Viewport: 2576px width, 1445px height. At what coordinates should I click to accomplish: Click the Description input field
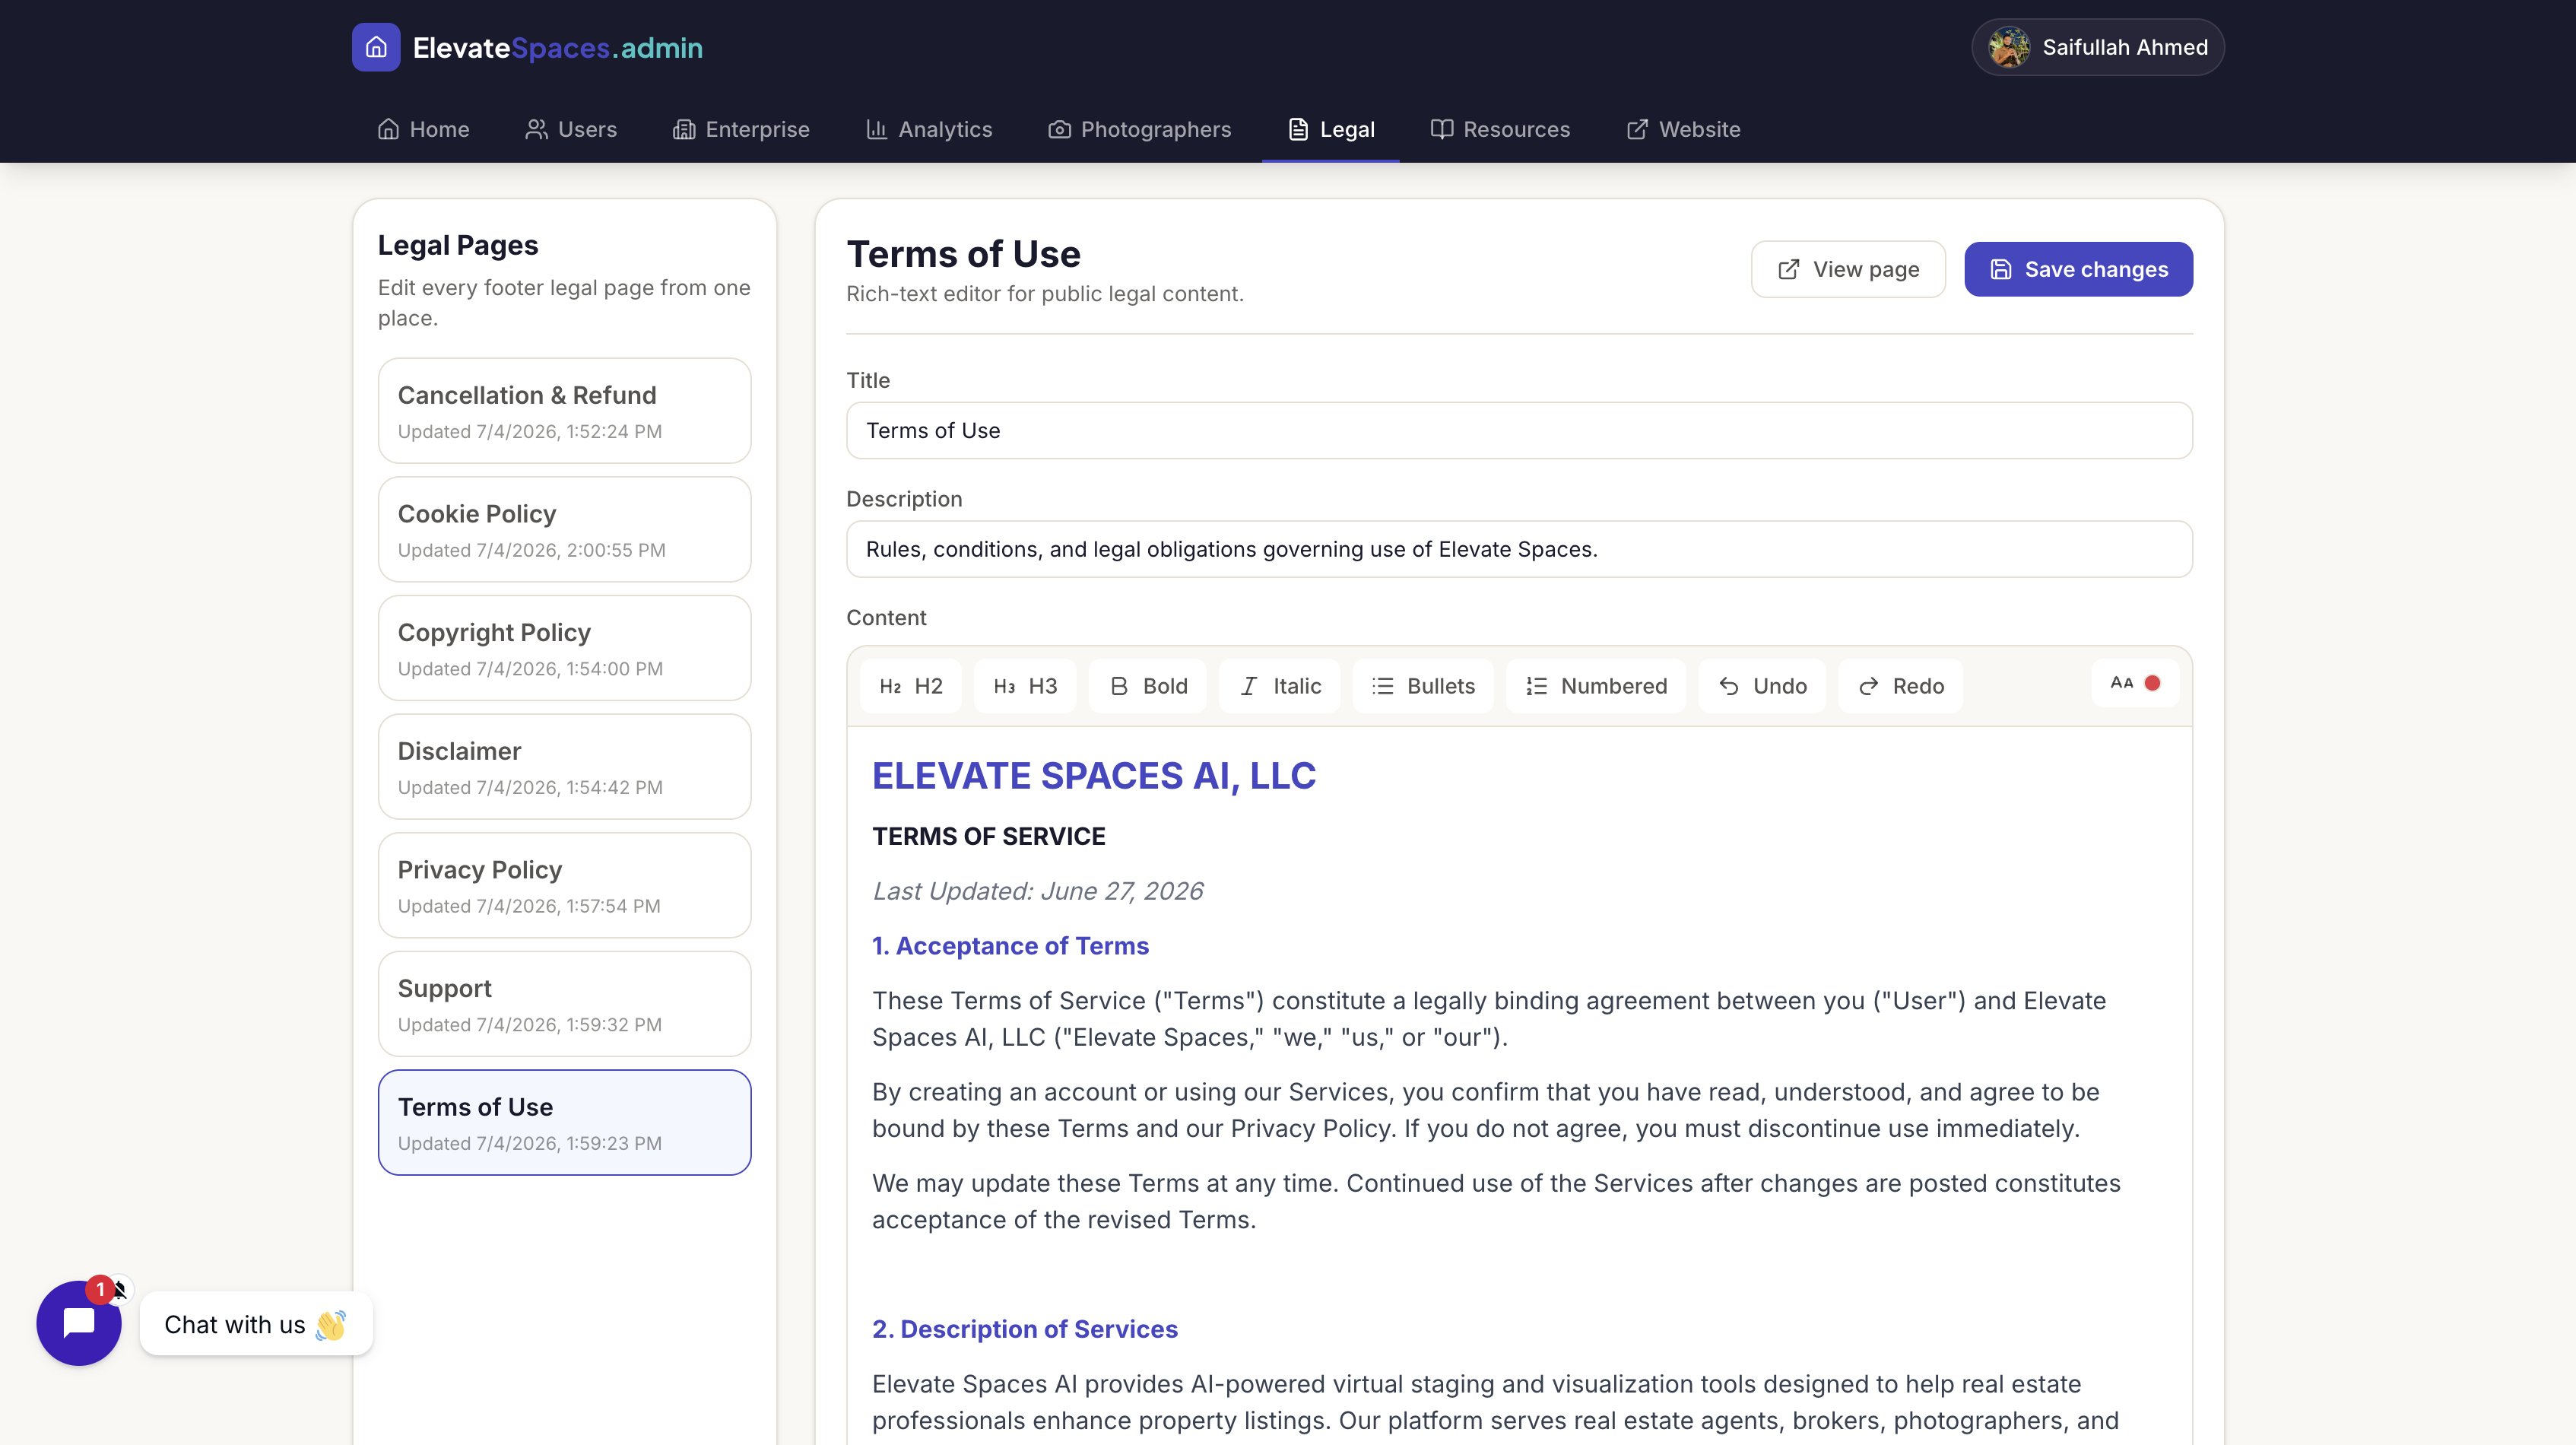tap(1519, 549)
